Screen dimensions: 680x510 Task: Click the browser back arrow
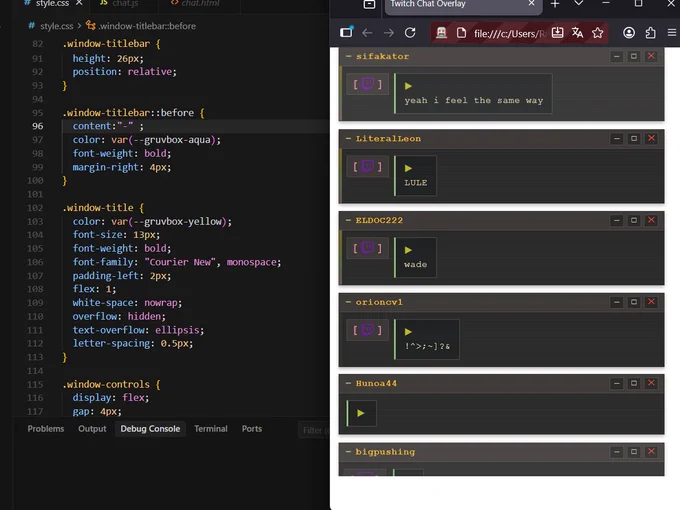pos(367,33)
